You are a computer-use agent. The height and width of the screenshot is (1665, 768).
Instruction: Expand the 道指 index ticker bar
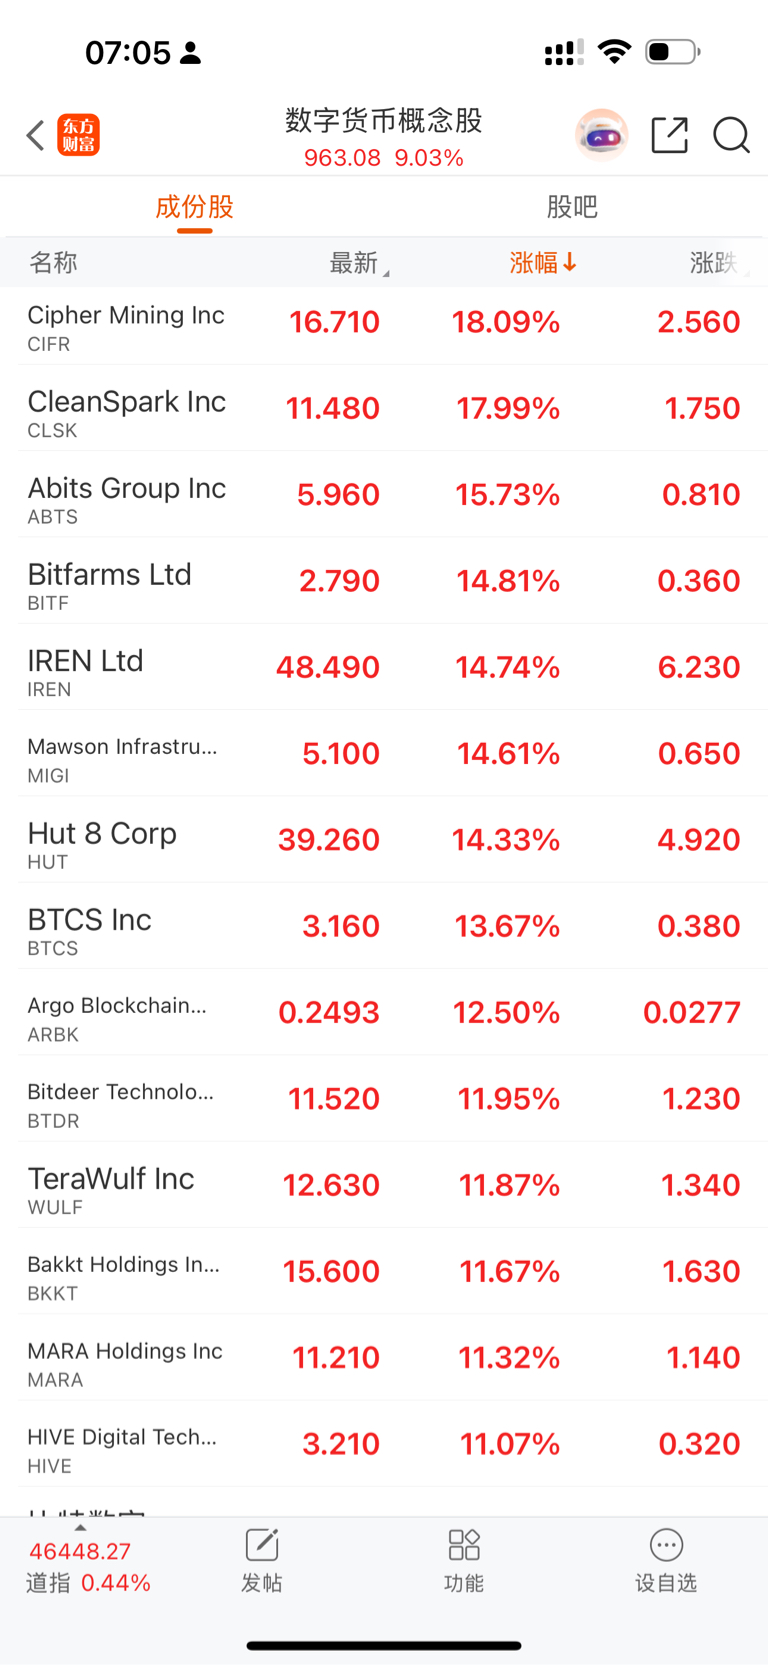click(x=88, y=1565)
